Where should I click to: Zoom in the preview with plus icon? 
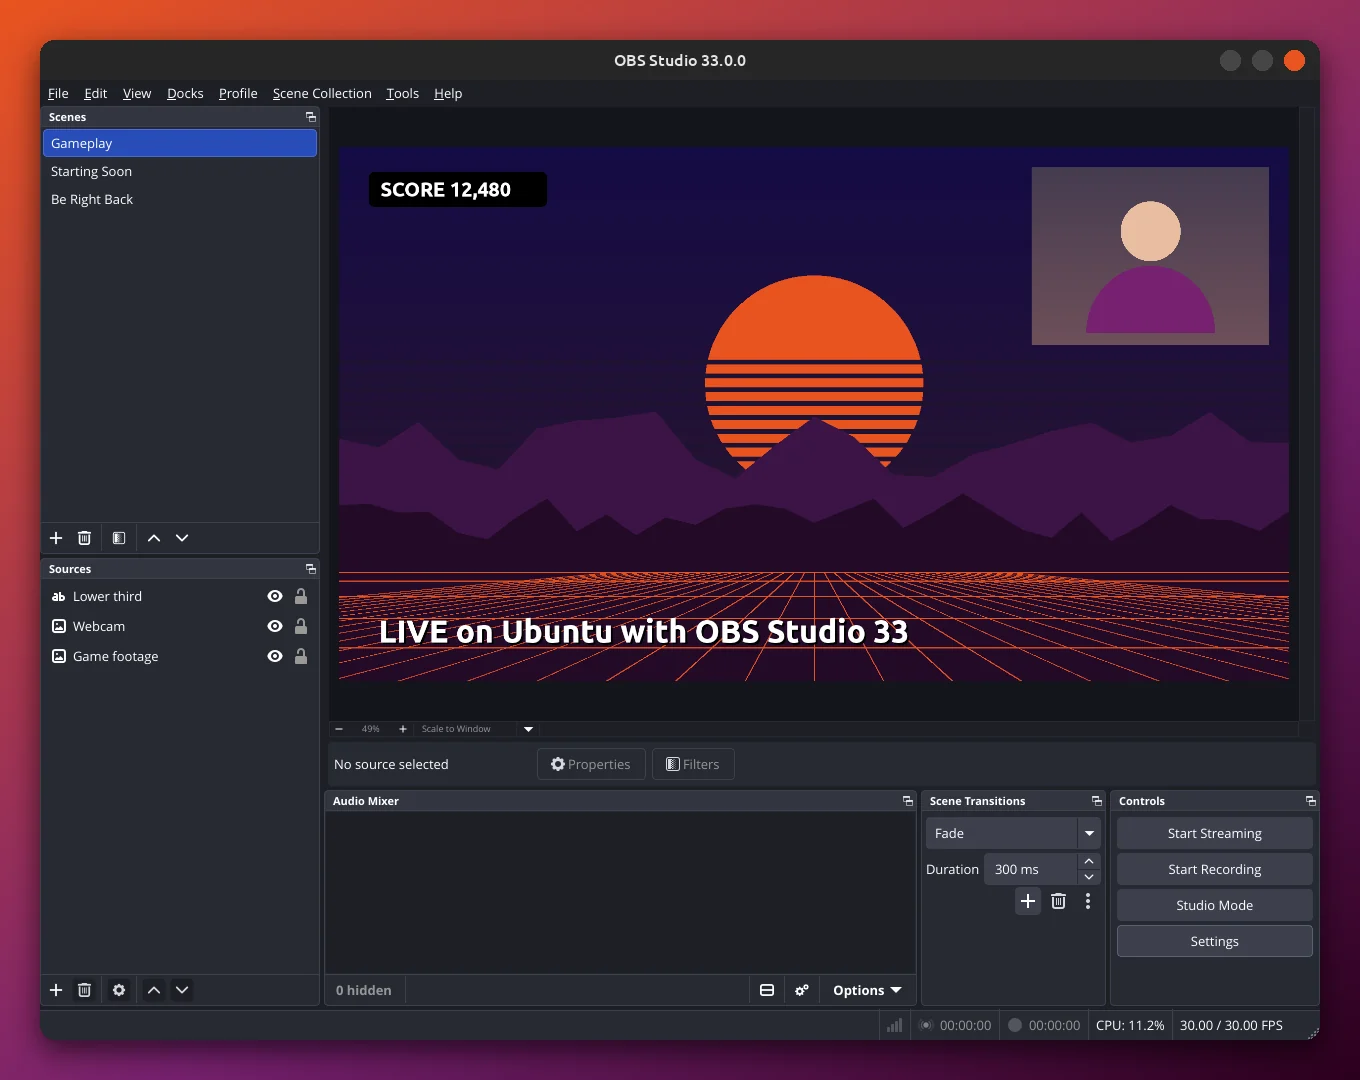[x=403, y=729]
